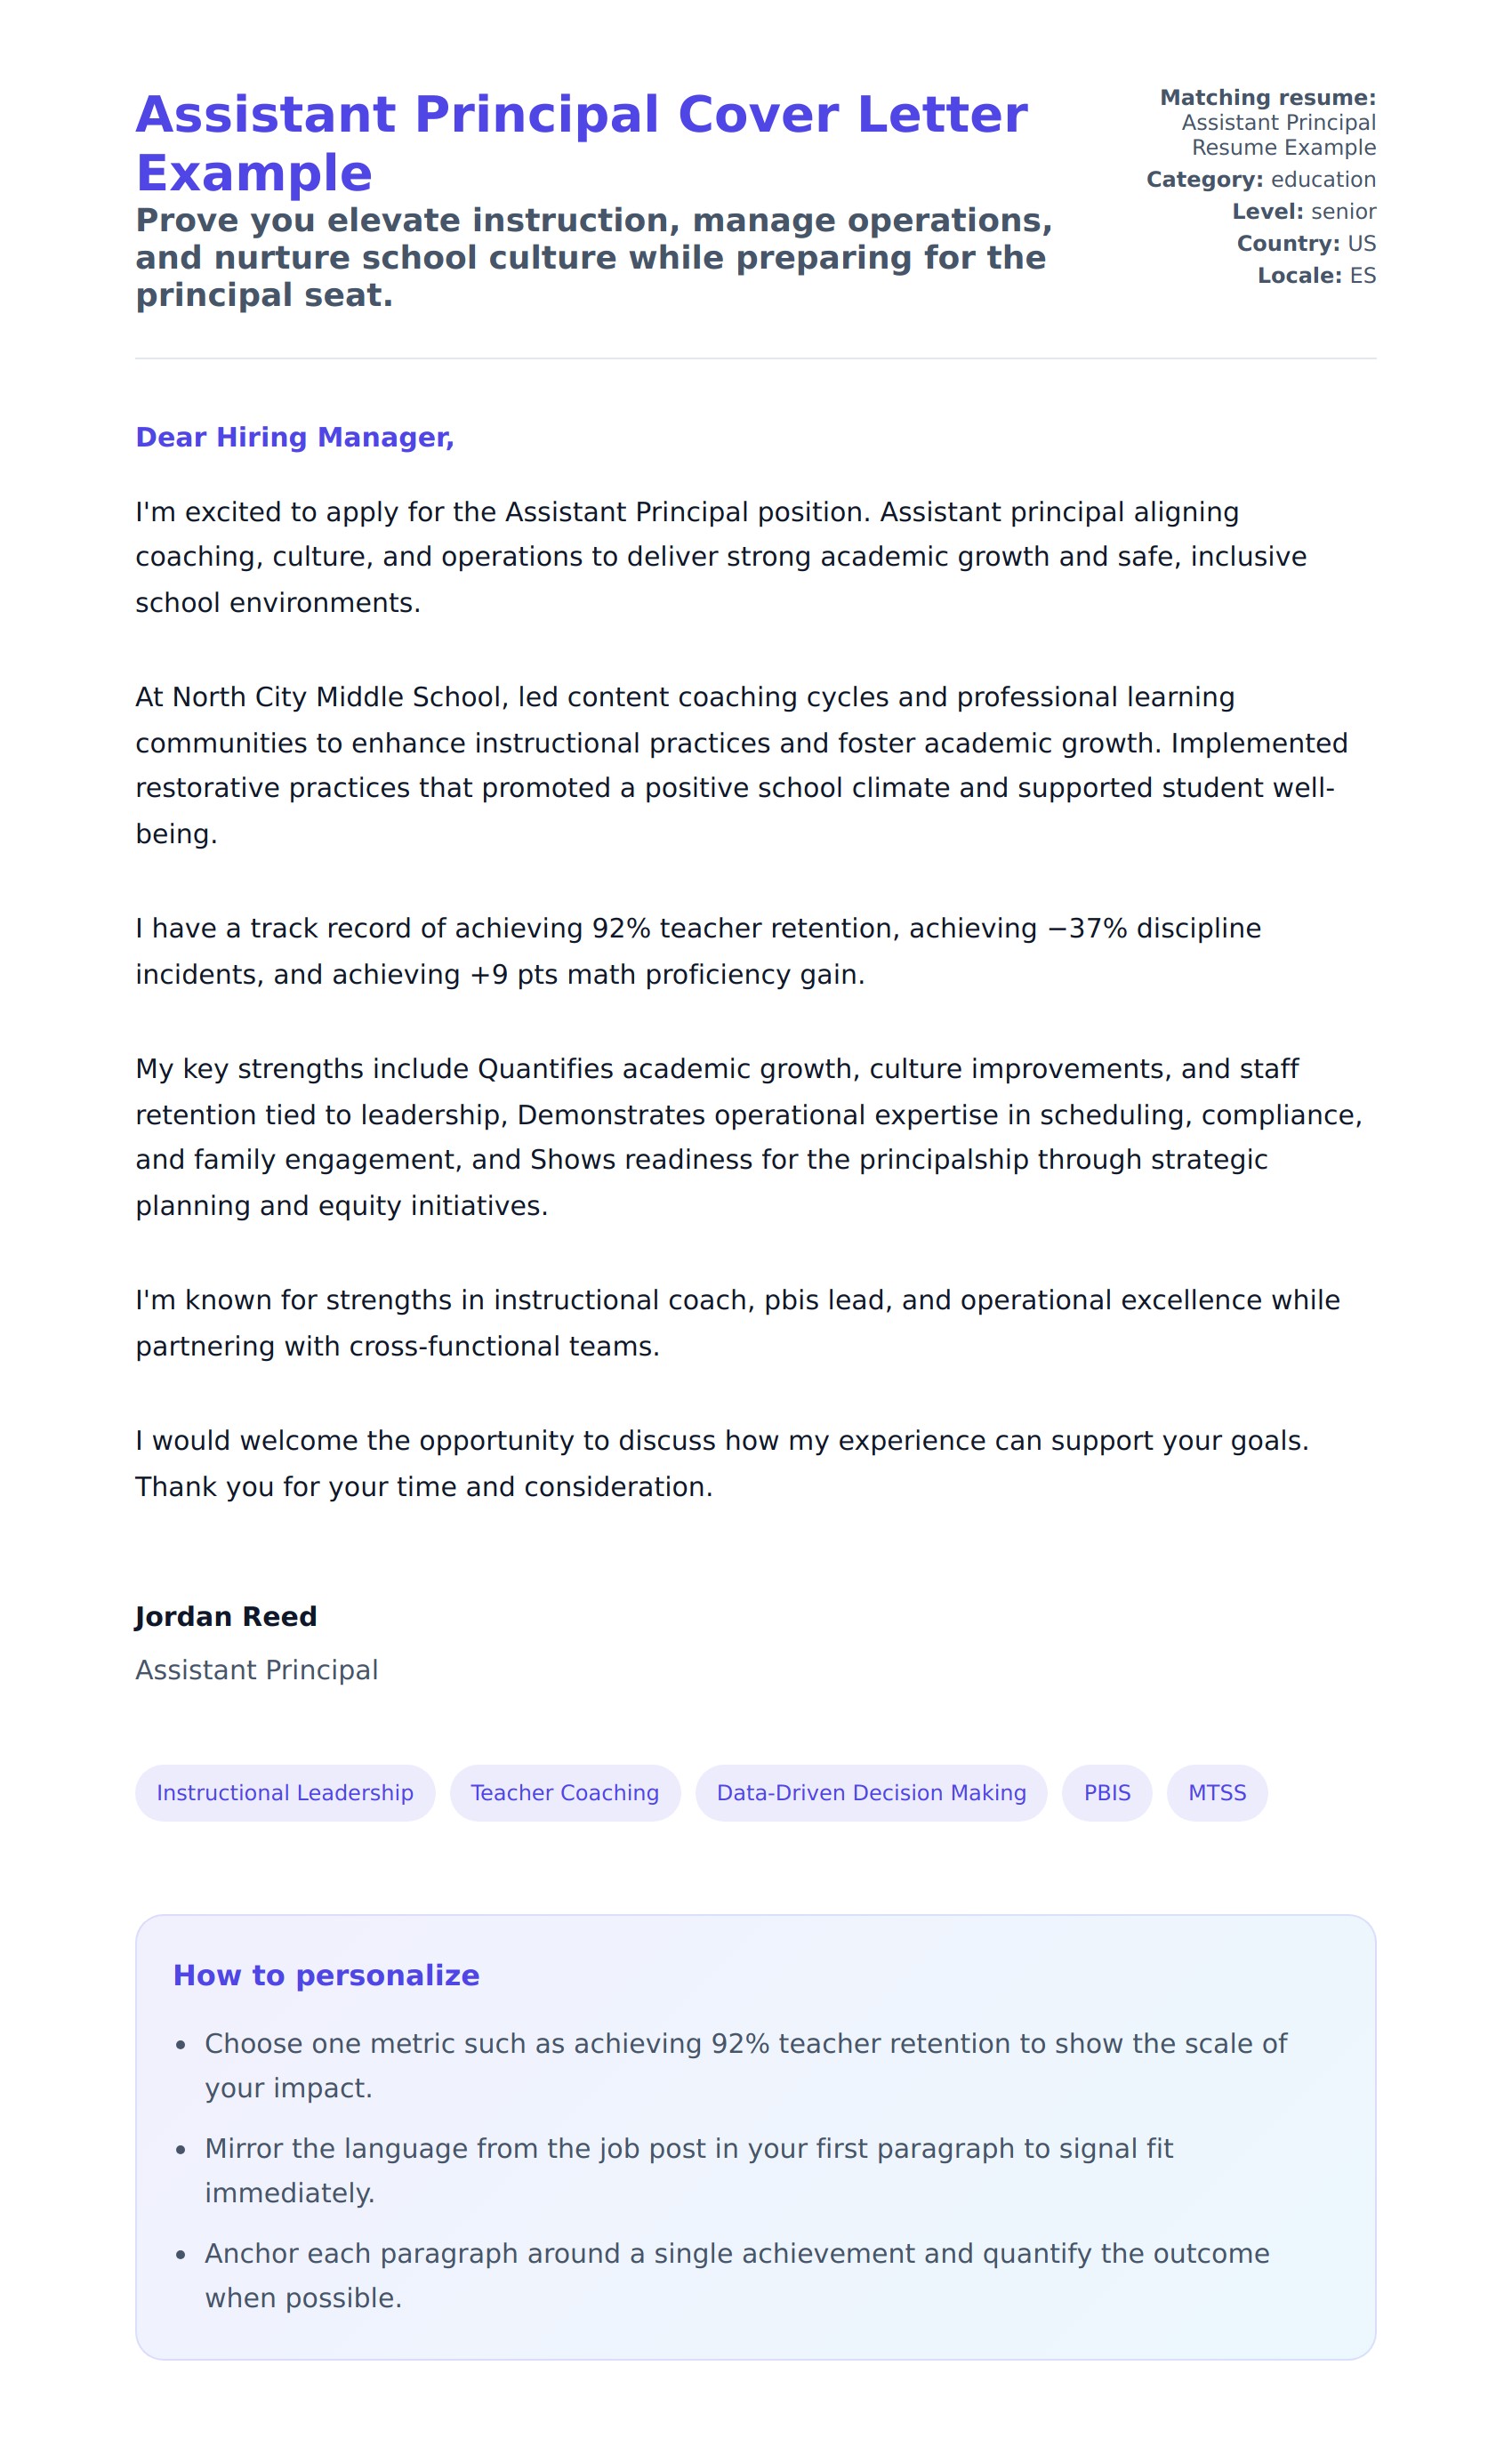Click the 'Anchor each paragraph' tip
Viewport: 1512px width, 2446px height.
(x=737, y=2275)
